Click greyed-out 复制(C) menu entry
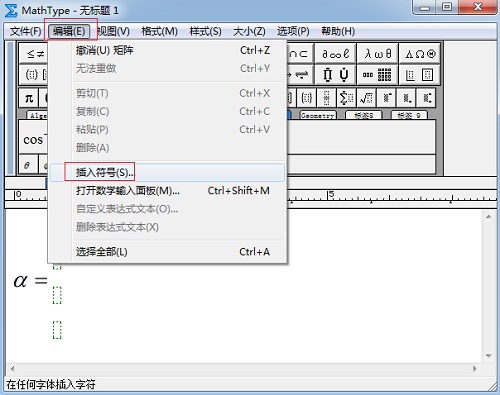Screen dimensions: 500x395 (167, 111)
